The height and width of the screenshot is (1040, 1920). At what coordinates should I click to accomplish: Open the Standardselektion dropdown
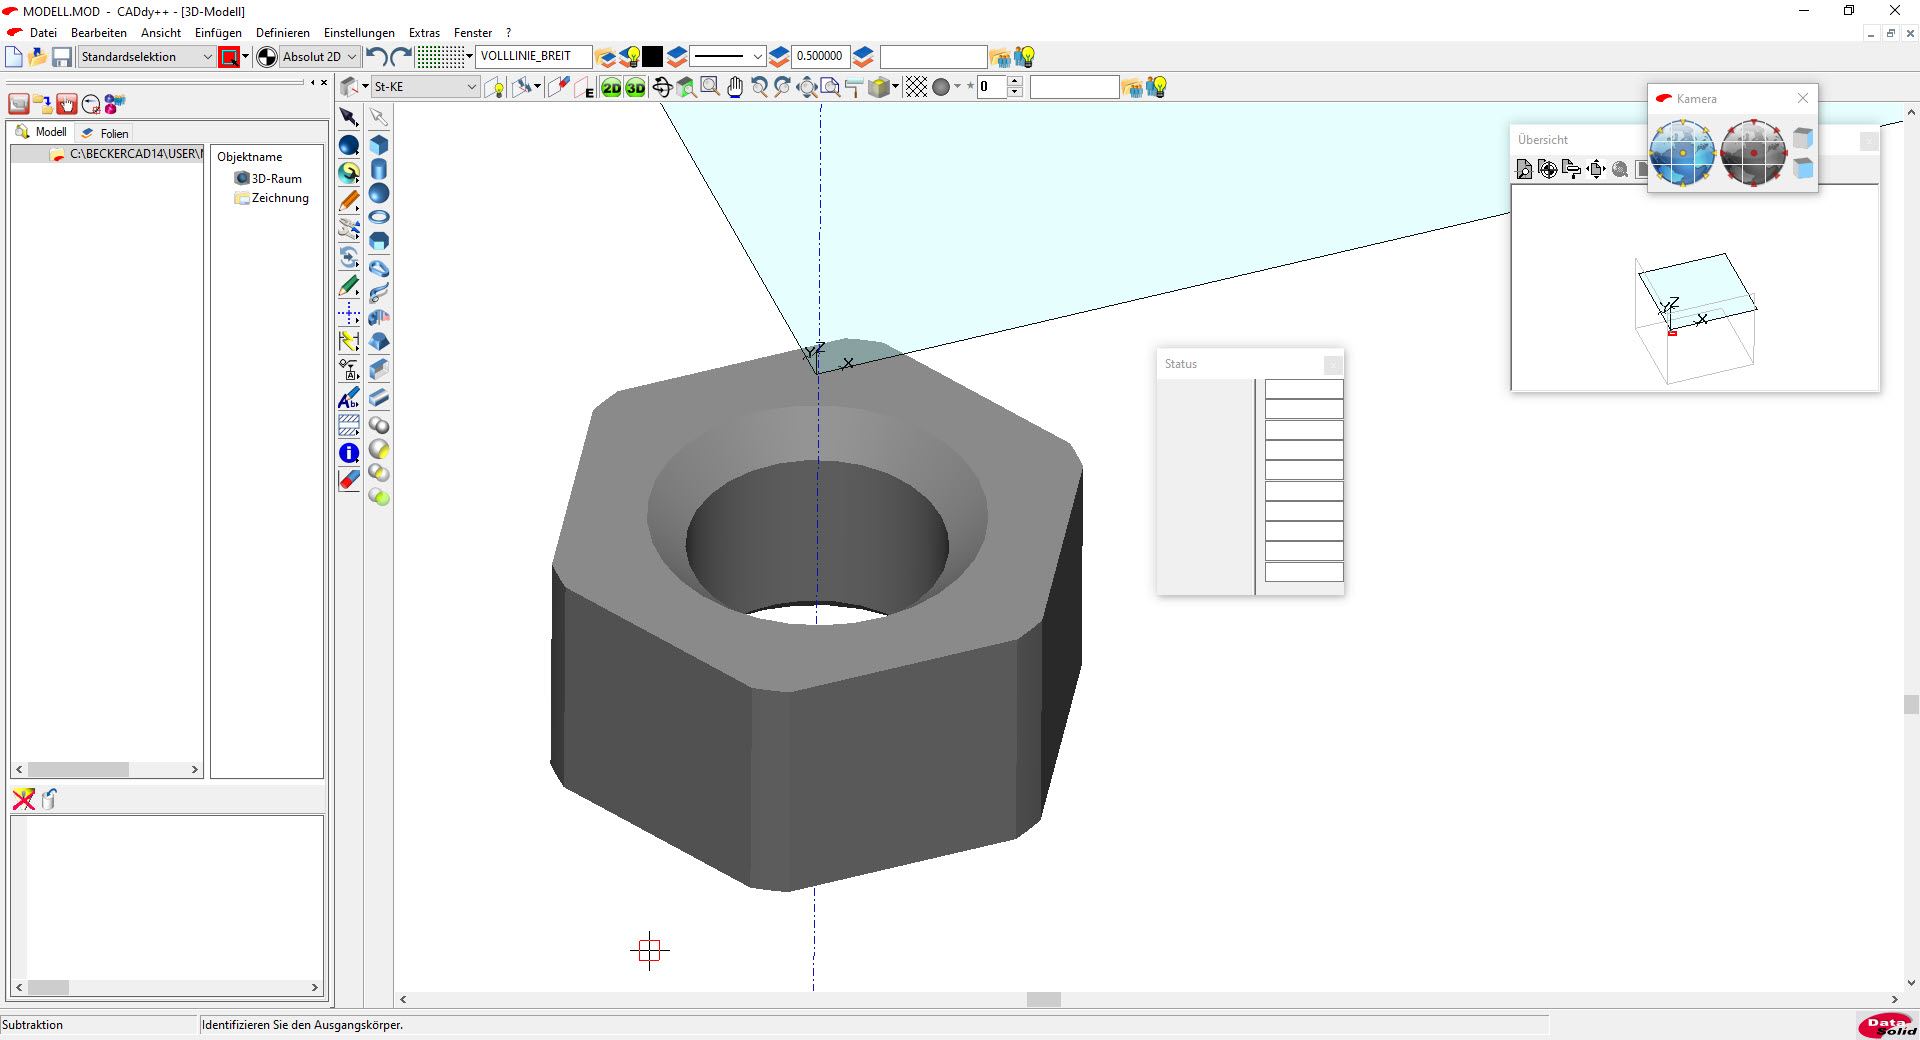click(147, 57)
